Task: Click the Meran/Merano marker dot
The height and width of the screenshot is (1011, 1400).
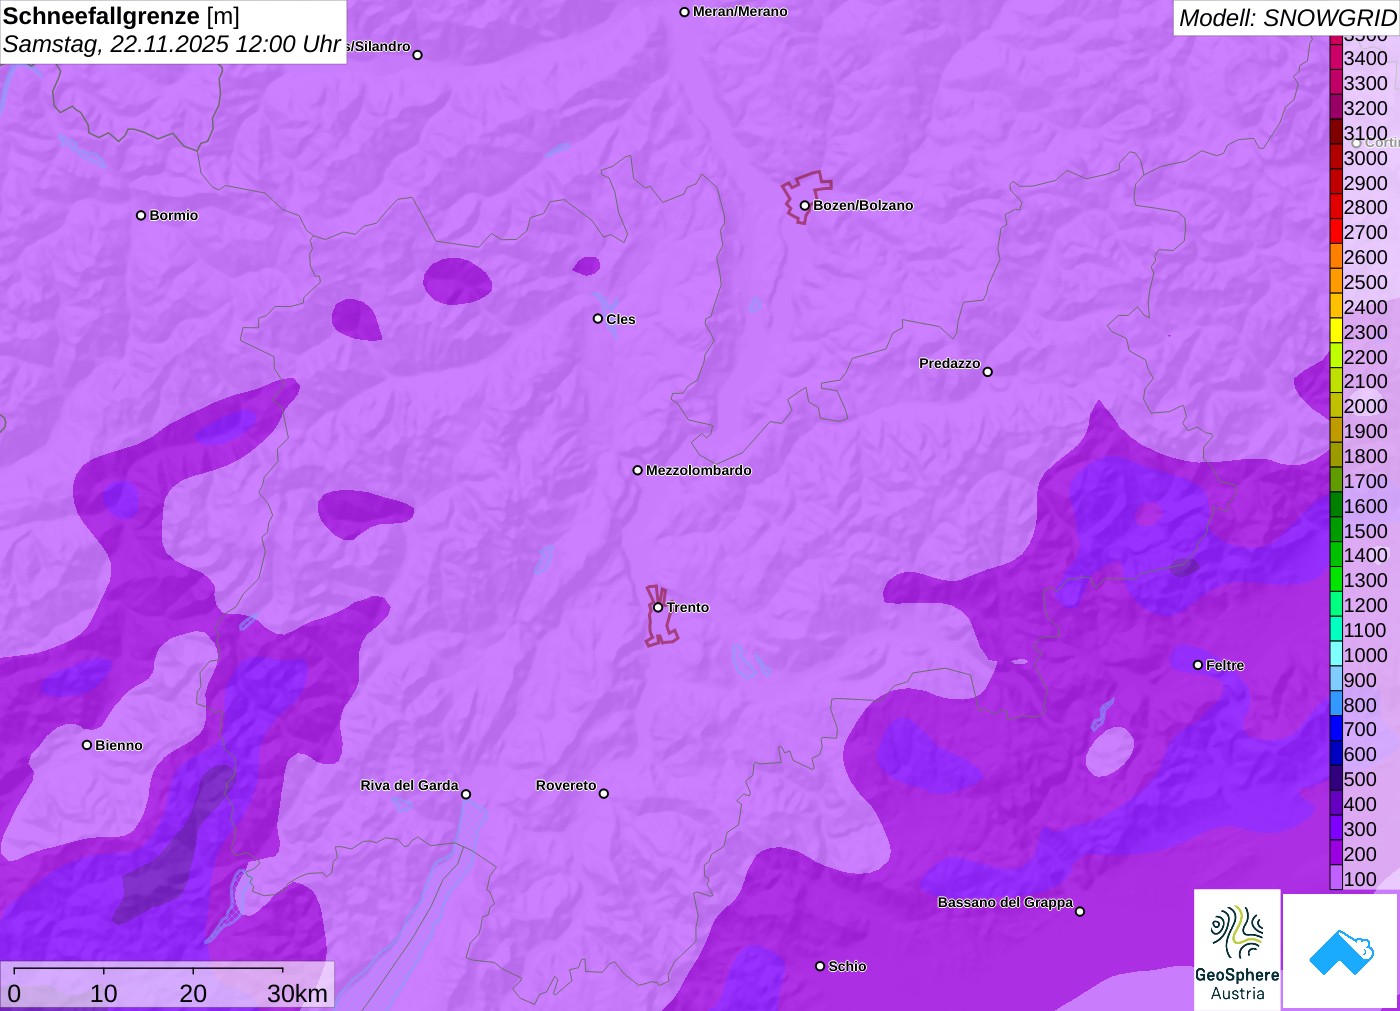Action: coord(684,12)
